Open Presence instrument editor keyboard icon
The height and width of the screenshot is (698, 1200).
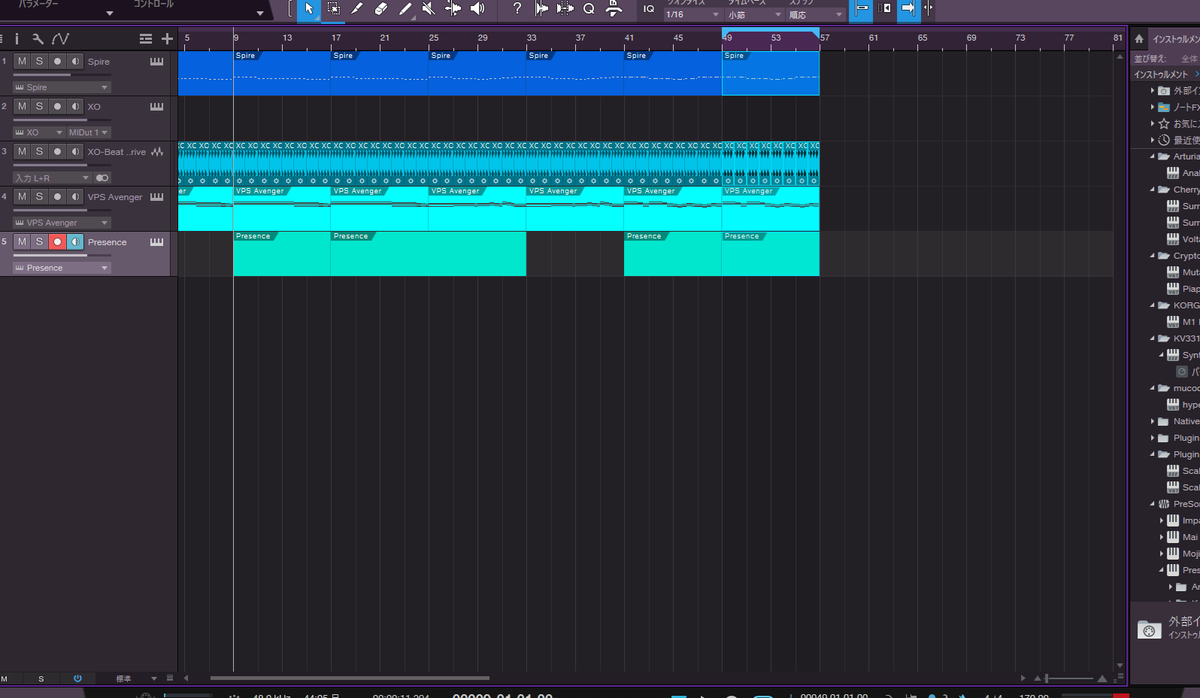point(157,242)
